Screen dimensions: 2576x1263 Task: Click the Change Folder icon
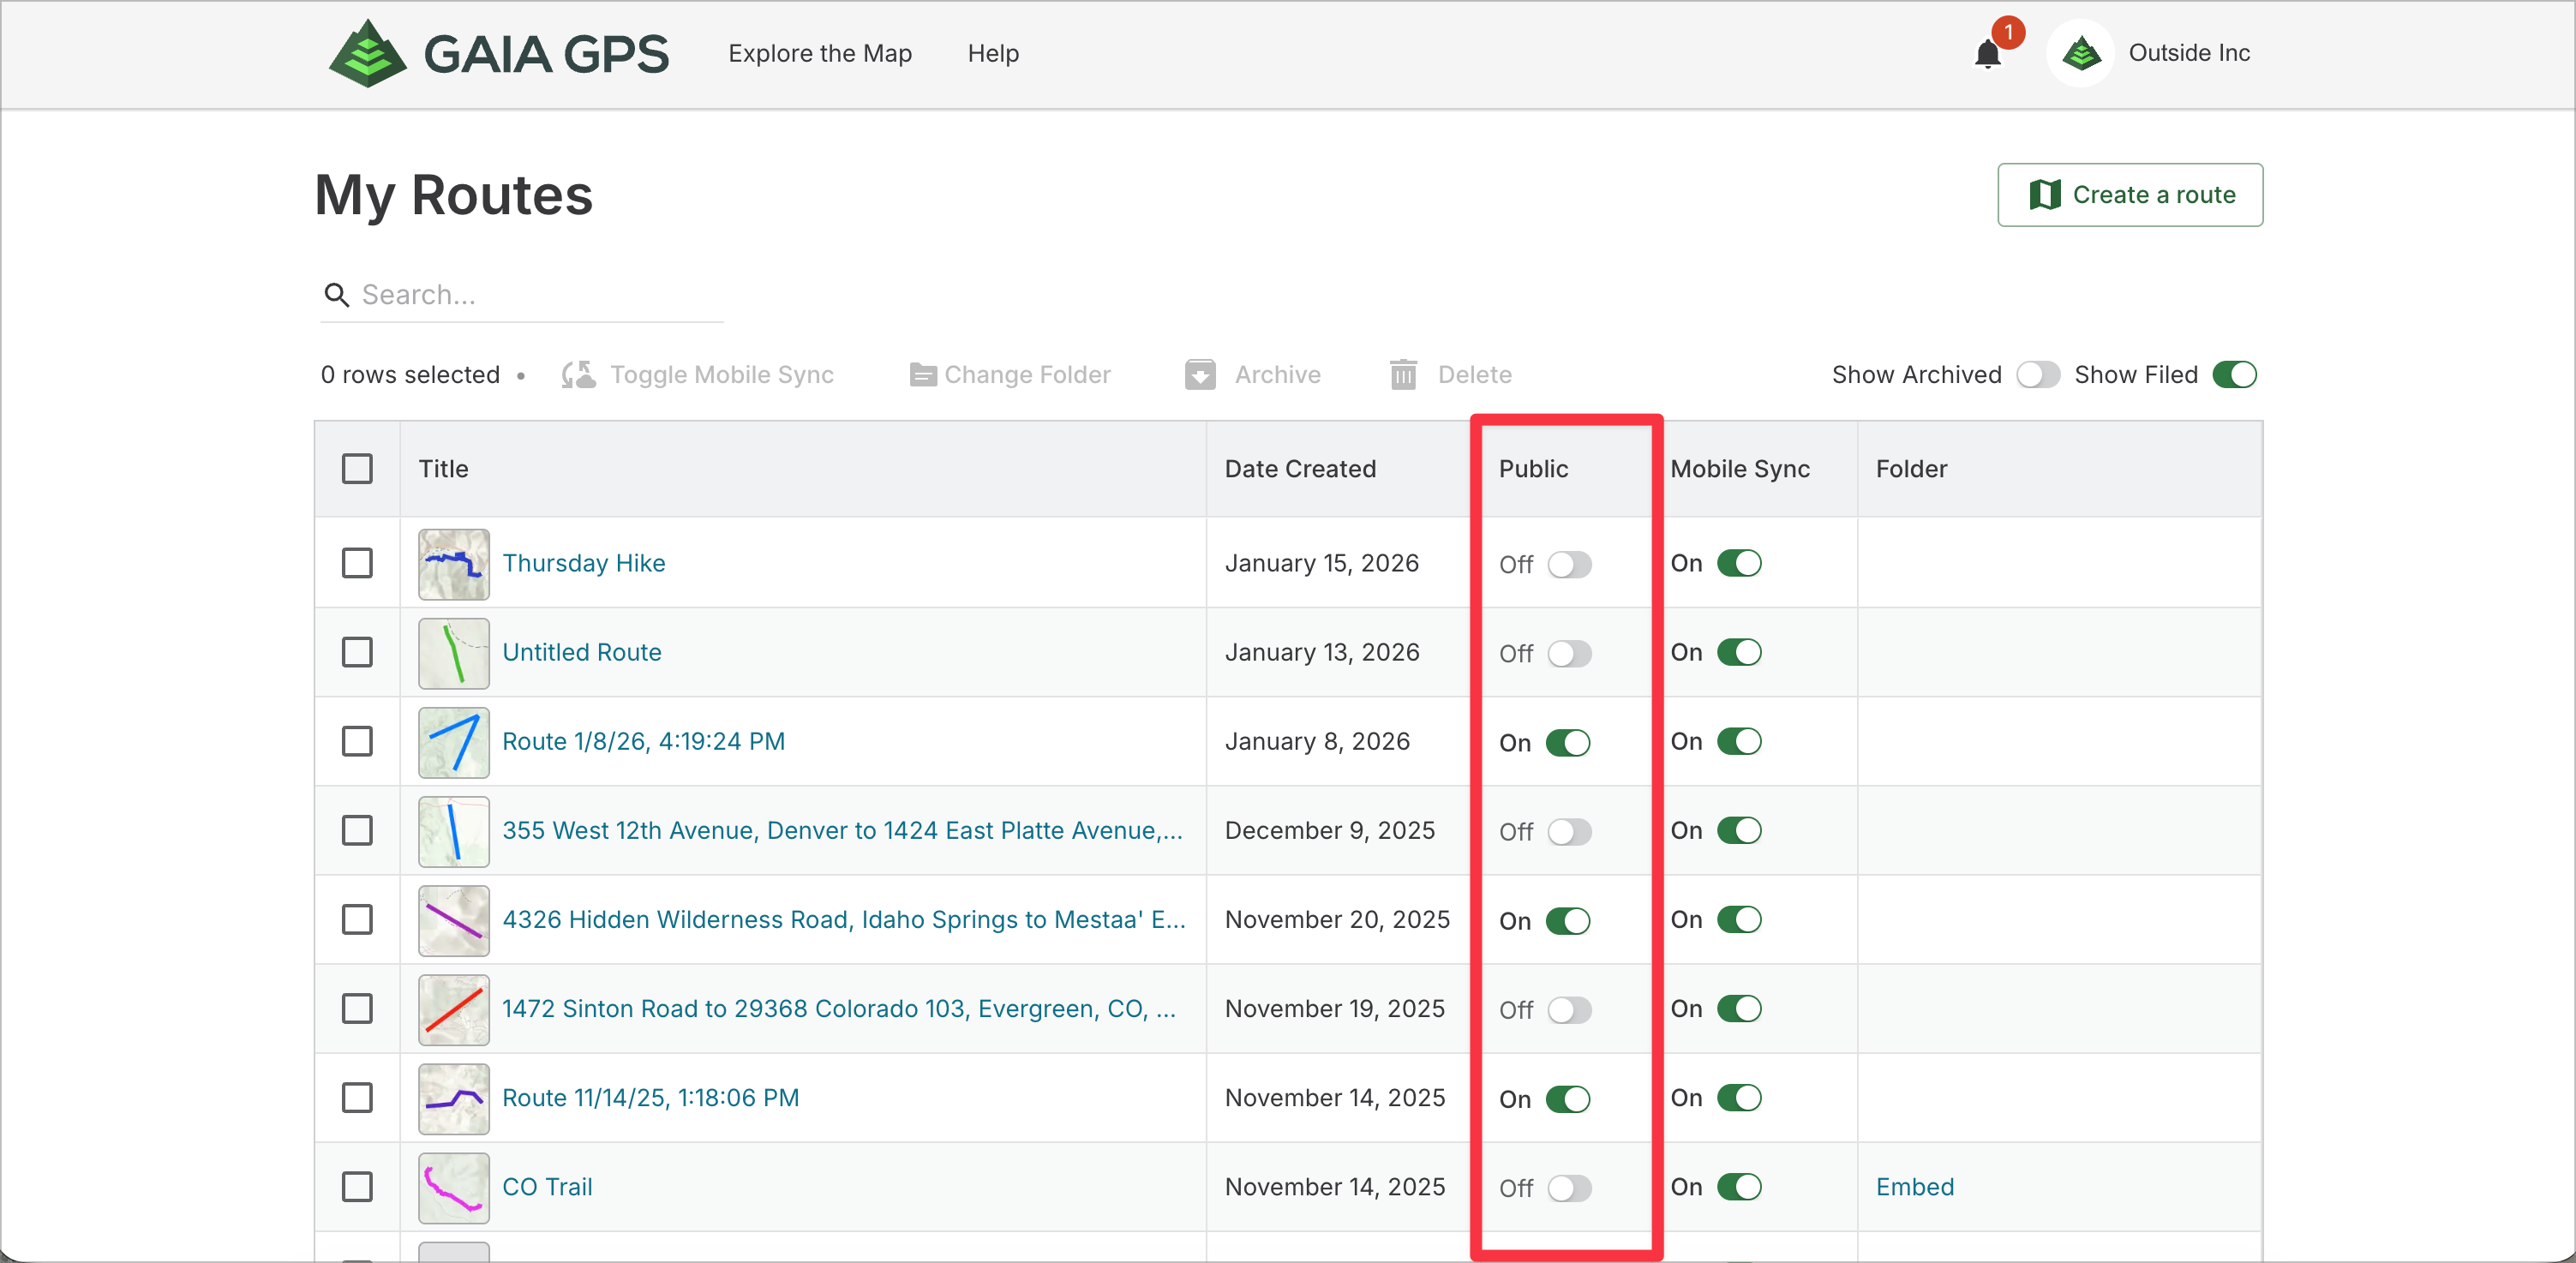922,375
